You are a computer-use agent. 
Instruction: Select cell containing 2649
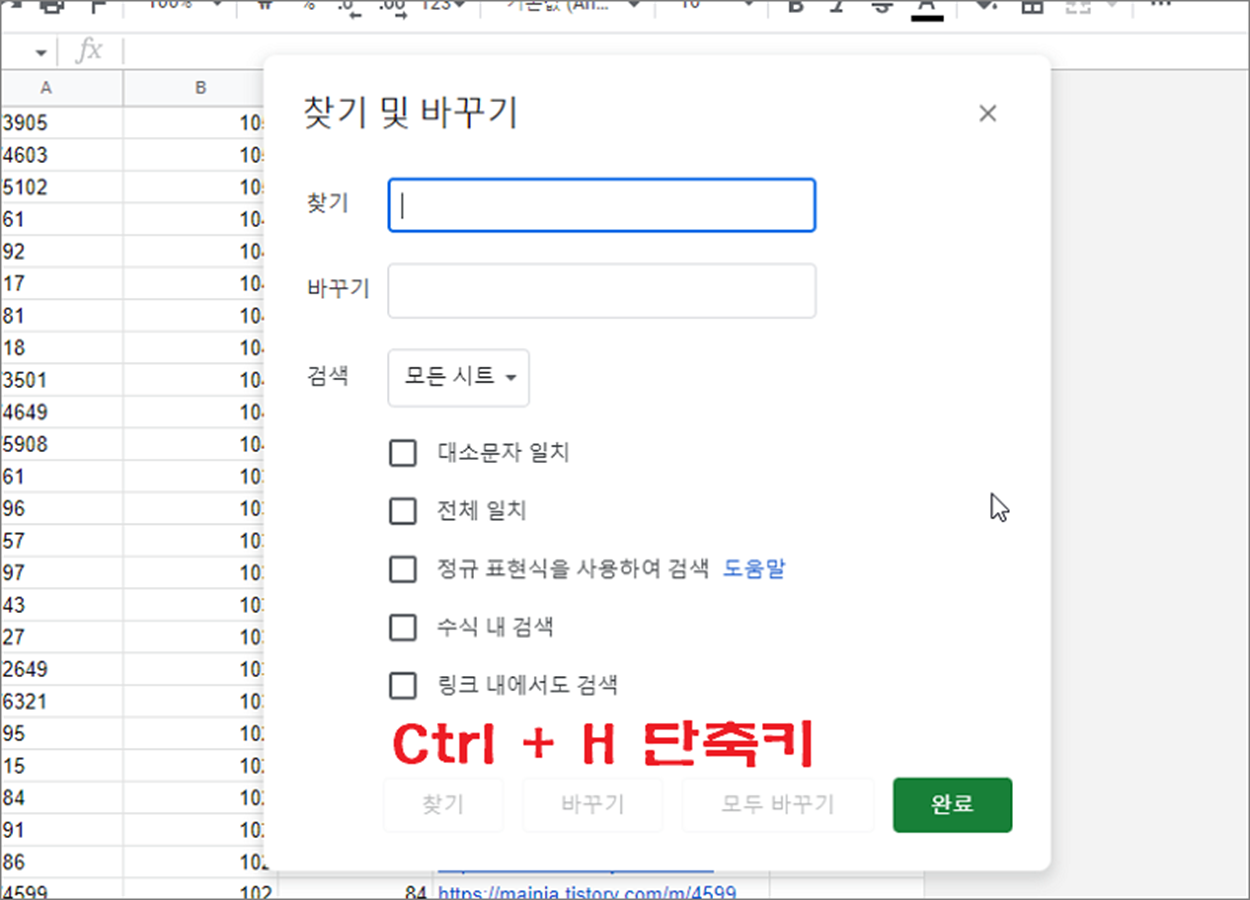click(x=62, y=669)
